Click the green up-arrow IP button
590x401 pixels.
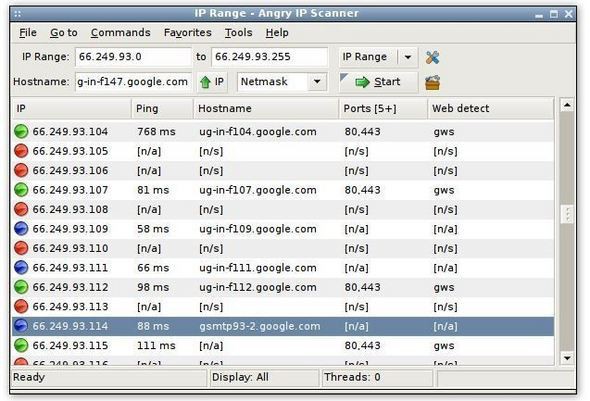[212, 82]
